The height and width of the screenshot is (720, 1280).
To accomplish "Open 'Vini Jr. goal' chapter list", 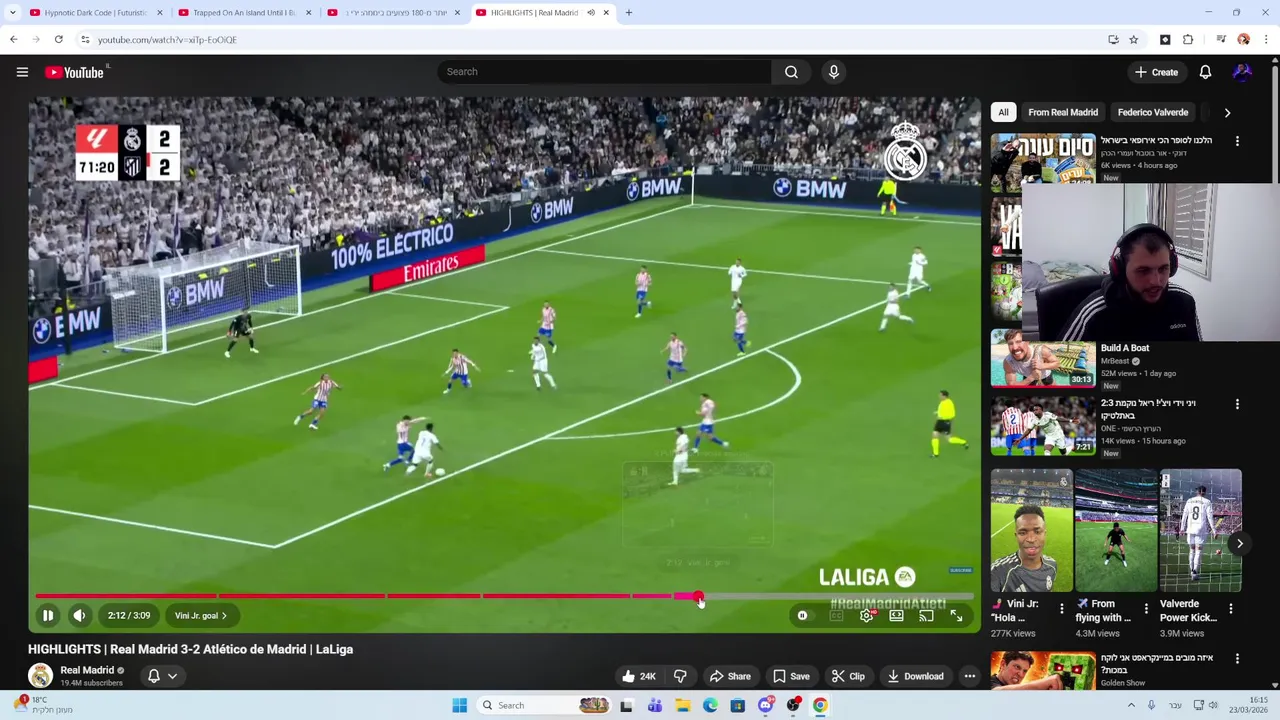I will coord(201,616).
